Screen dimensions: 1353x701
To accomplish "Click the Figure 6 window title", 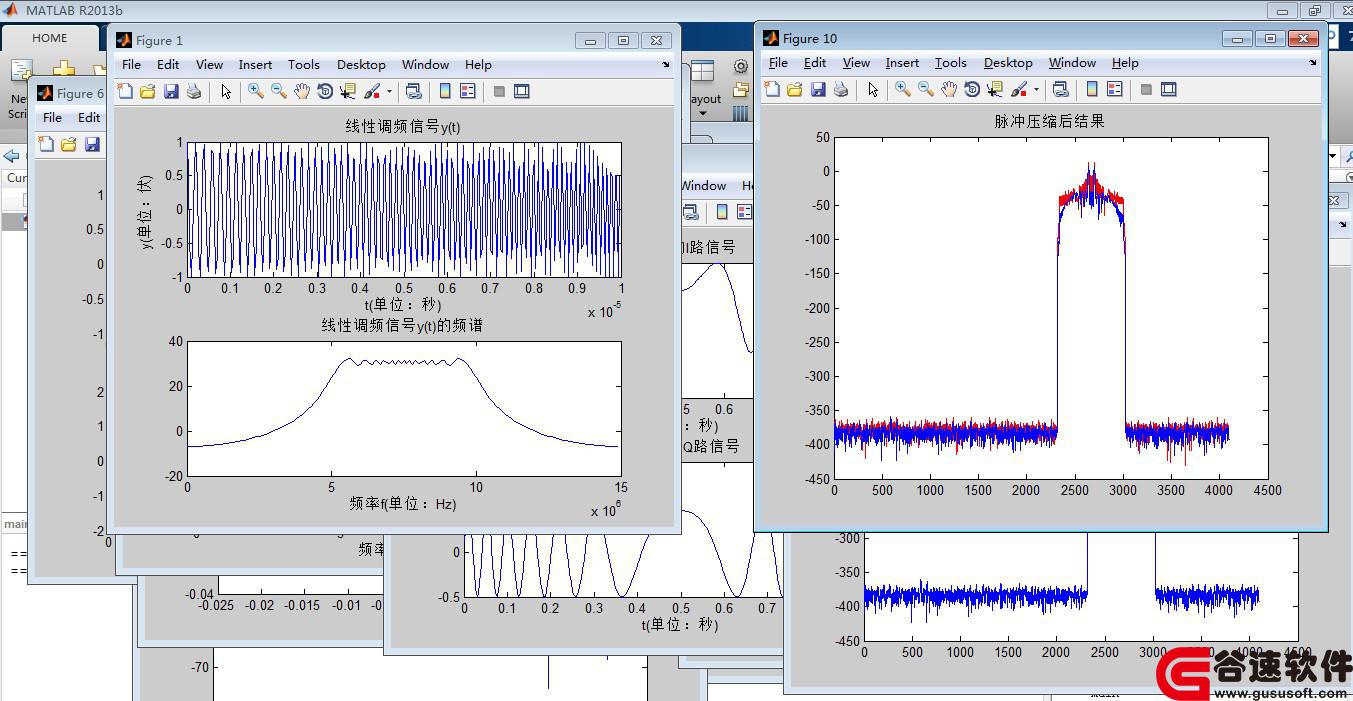I will tap(80, 93).
